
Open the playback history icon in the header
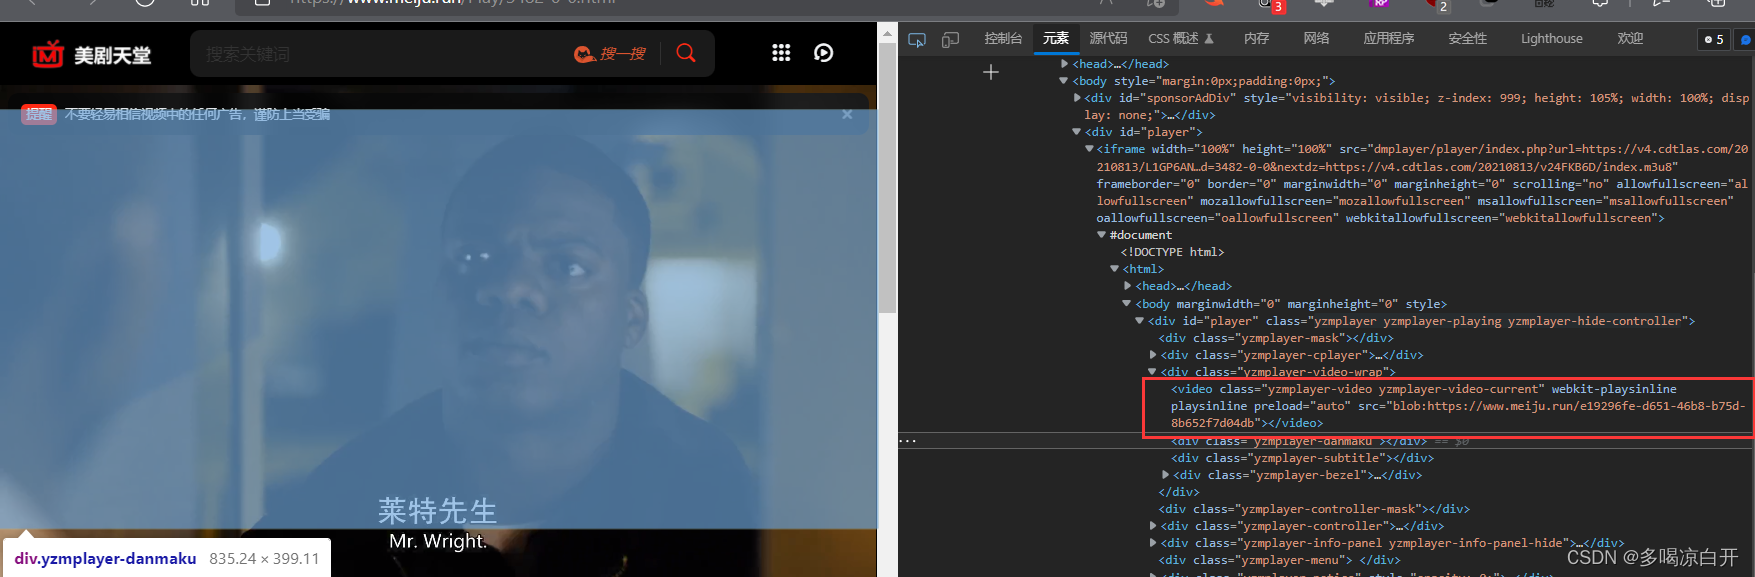coord(824,53)
